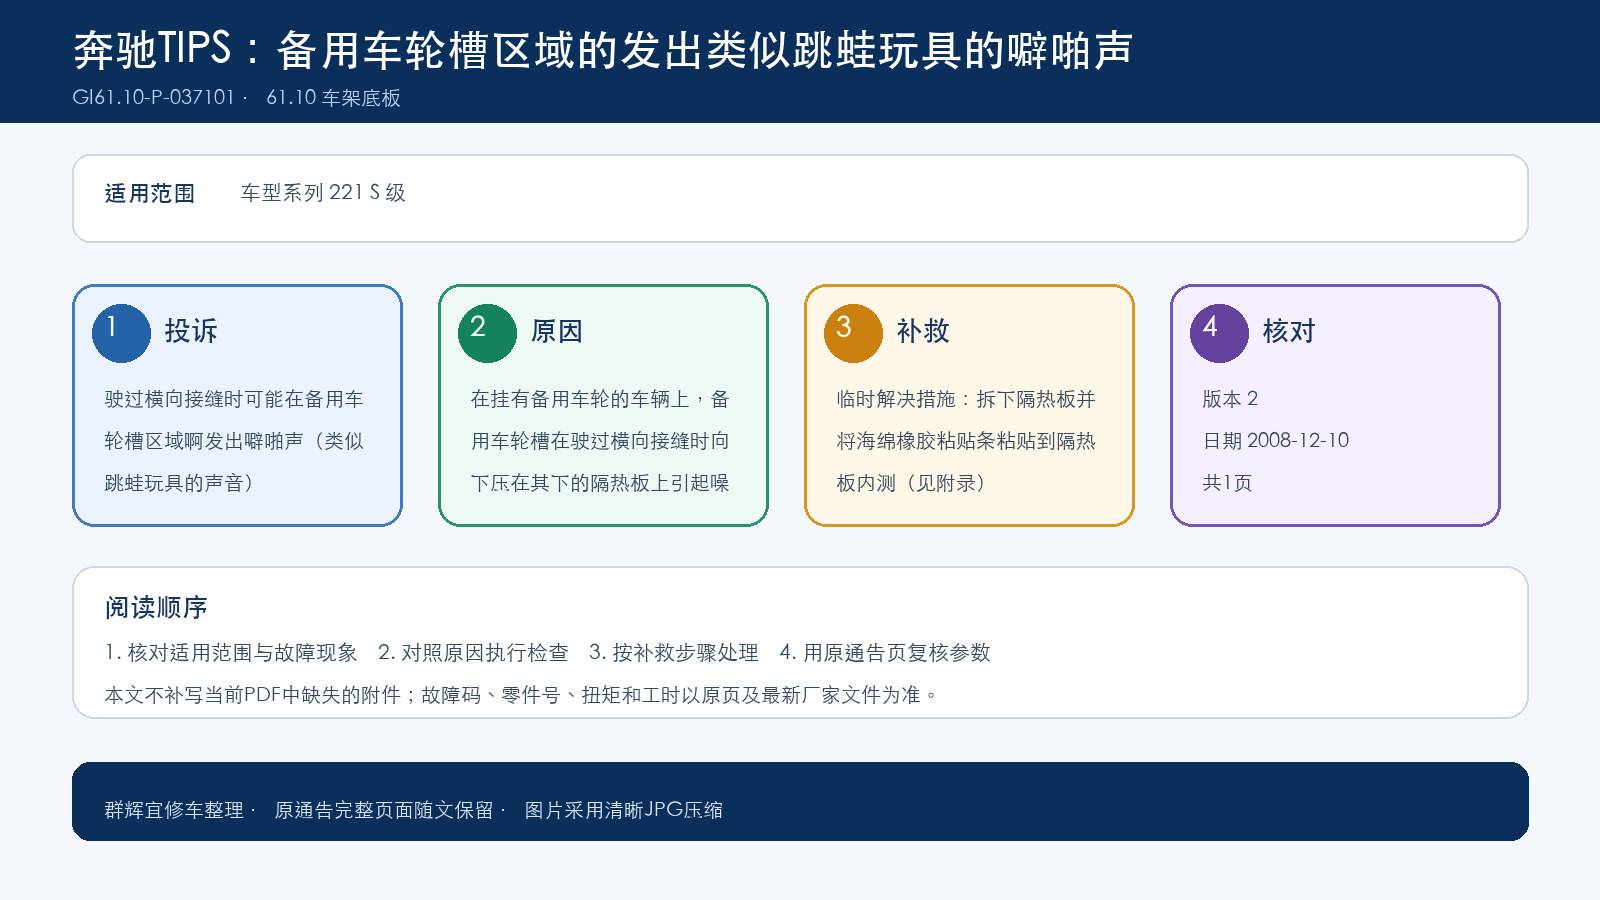
Task: Click footer text 图片采用清晰JPG压缩
Action: [x=624, y=810]
